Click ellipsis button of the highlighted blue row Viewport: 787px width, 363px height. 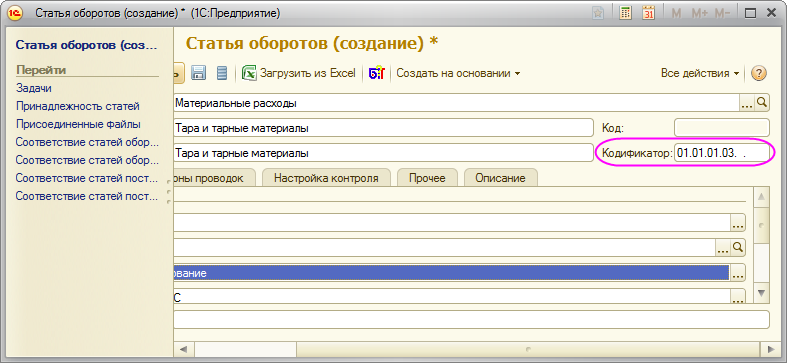[x=738, y=273]
